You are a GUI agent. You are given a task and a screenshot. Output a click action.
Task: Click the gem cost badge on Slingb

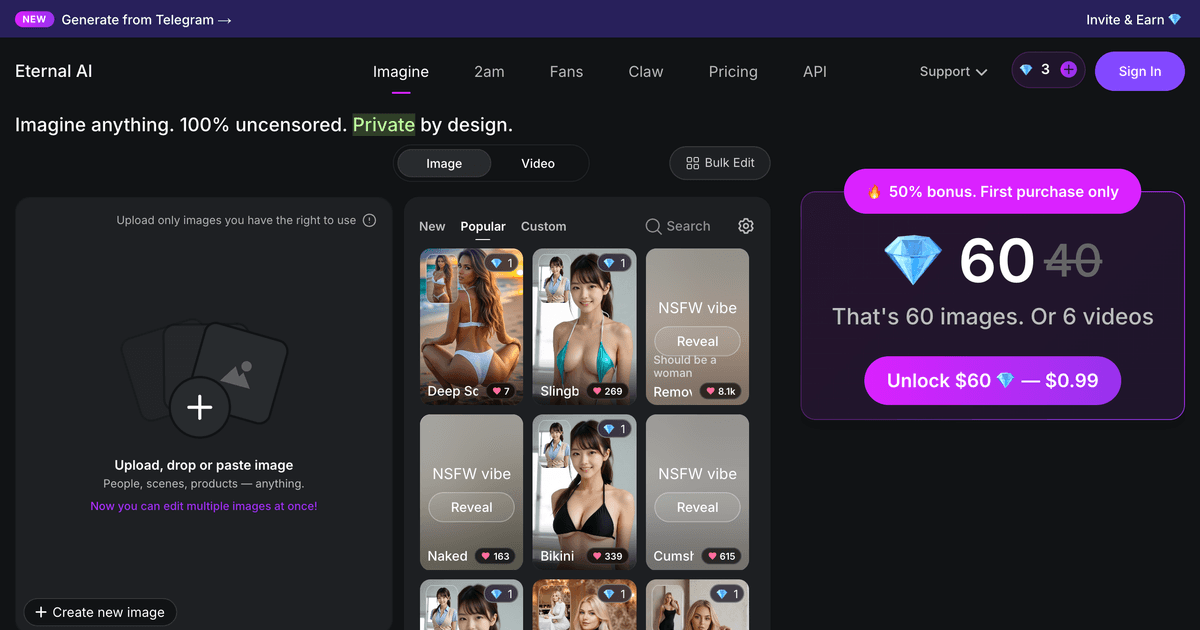coord(614,263)
